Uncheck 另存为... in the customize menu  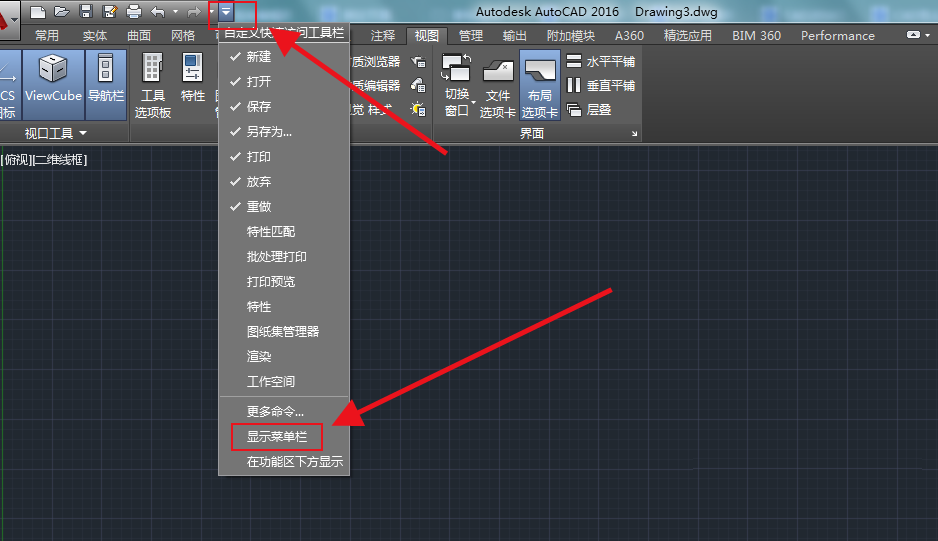click(284, 132)
